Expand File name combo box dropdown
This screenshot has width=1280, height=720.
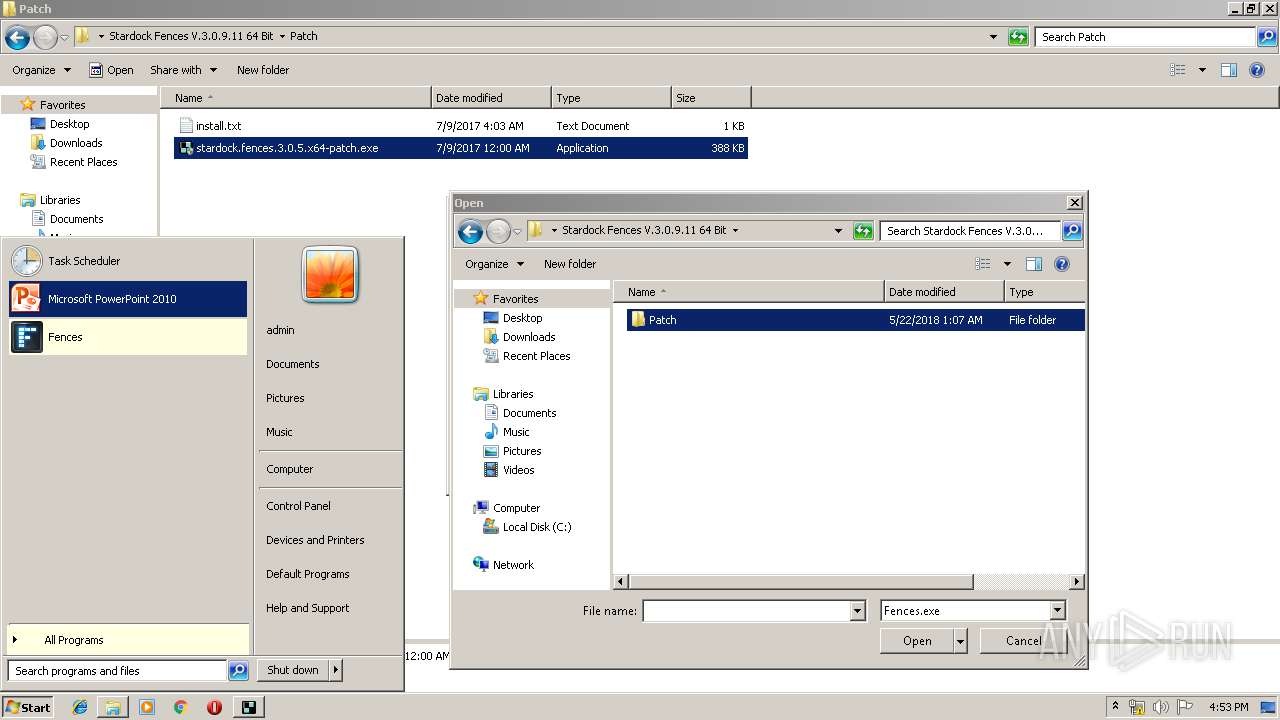(857, 611)
